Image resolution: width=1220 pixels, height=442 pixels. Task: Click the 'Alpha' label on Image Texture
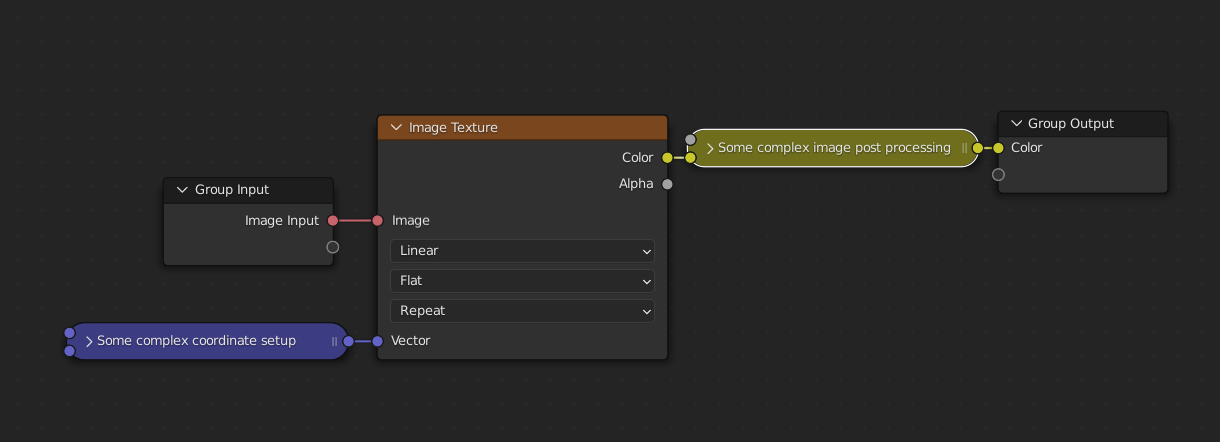click(636, 184)
